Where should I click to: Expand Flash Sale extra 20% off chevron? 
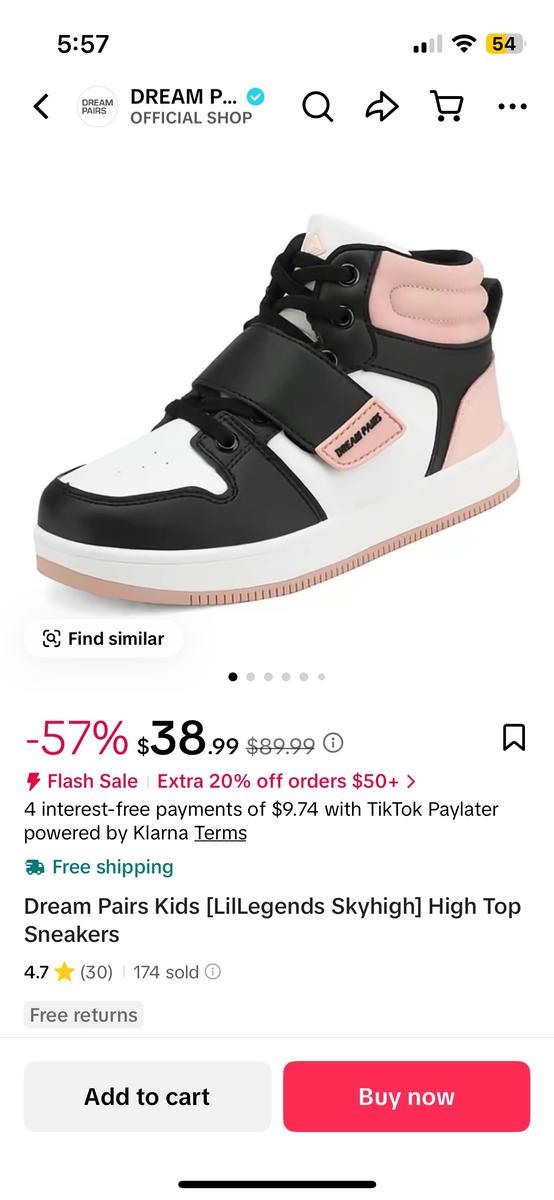411,780
